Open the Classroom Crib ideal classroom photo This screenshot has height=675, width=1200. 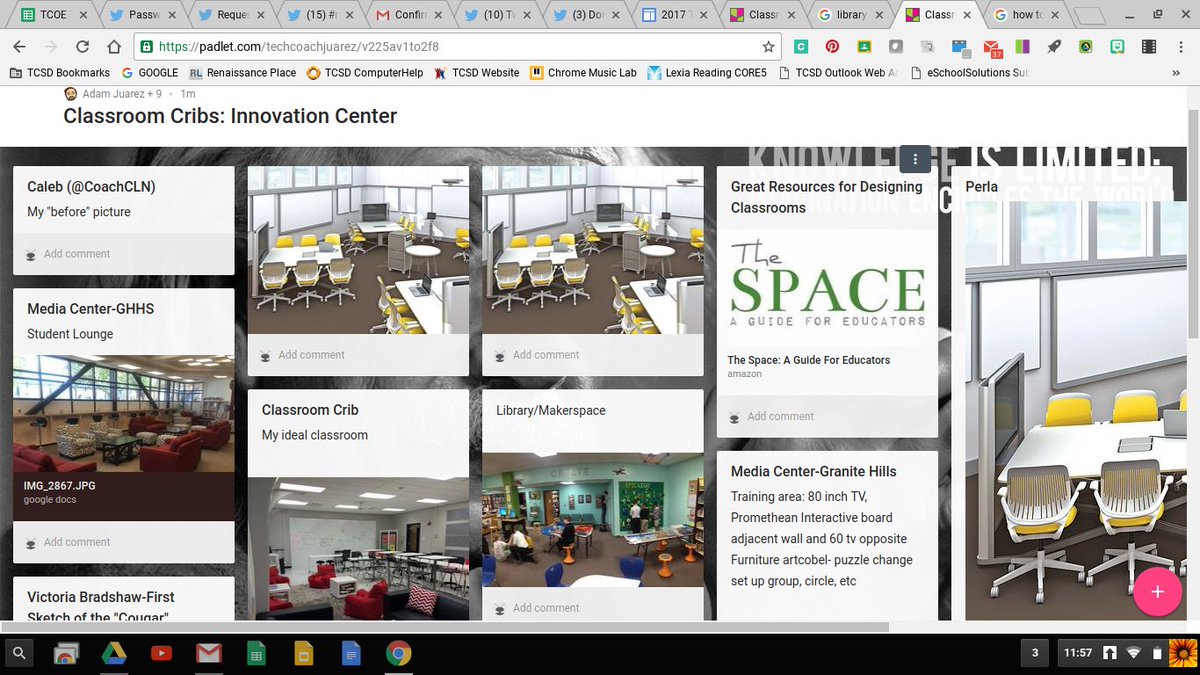[x=358, y=548]
